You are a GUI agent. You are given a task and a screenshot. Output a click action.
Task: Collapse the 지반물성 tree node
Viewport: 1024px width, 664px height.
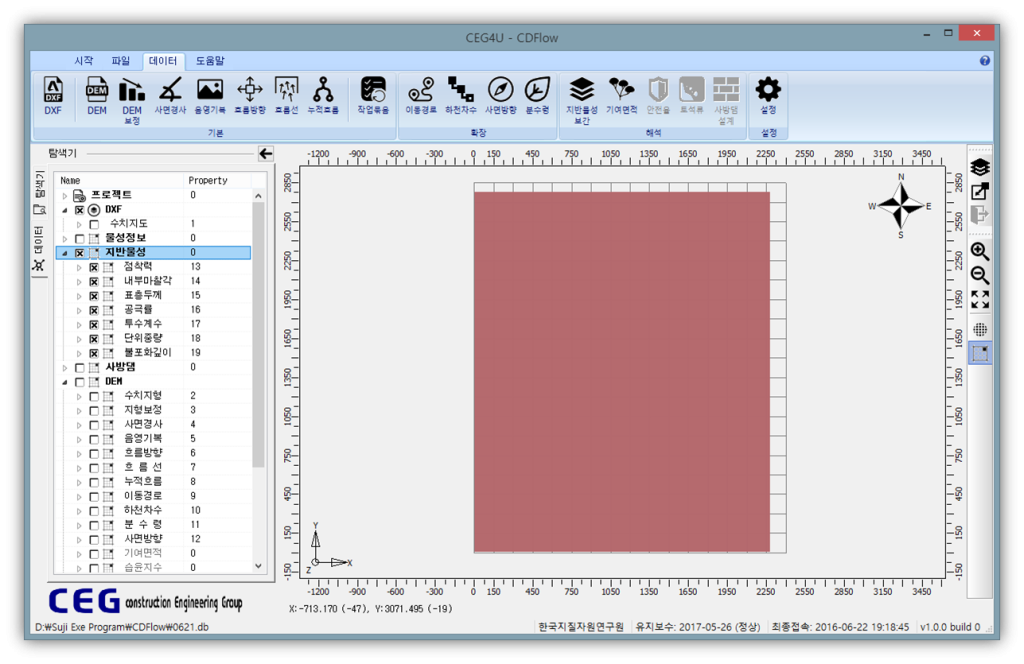(65, 253)
